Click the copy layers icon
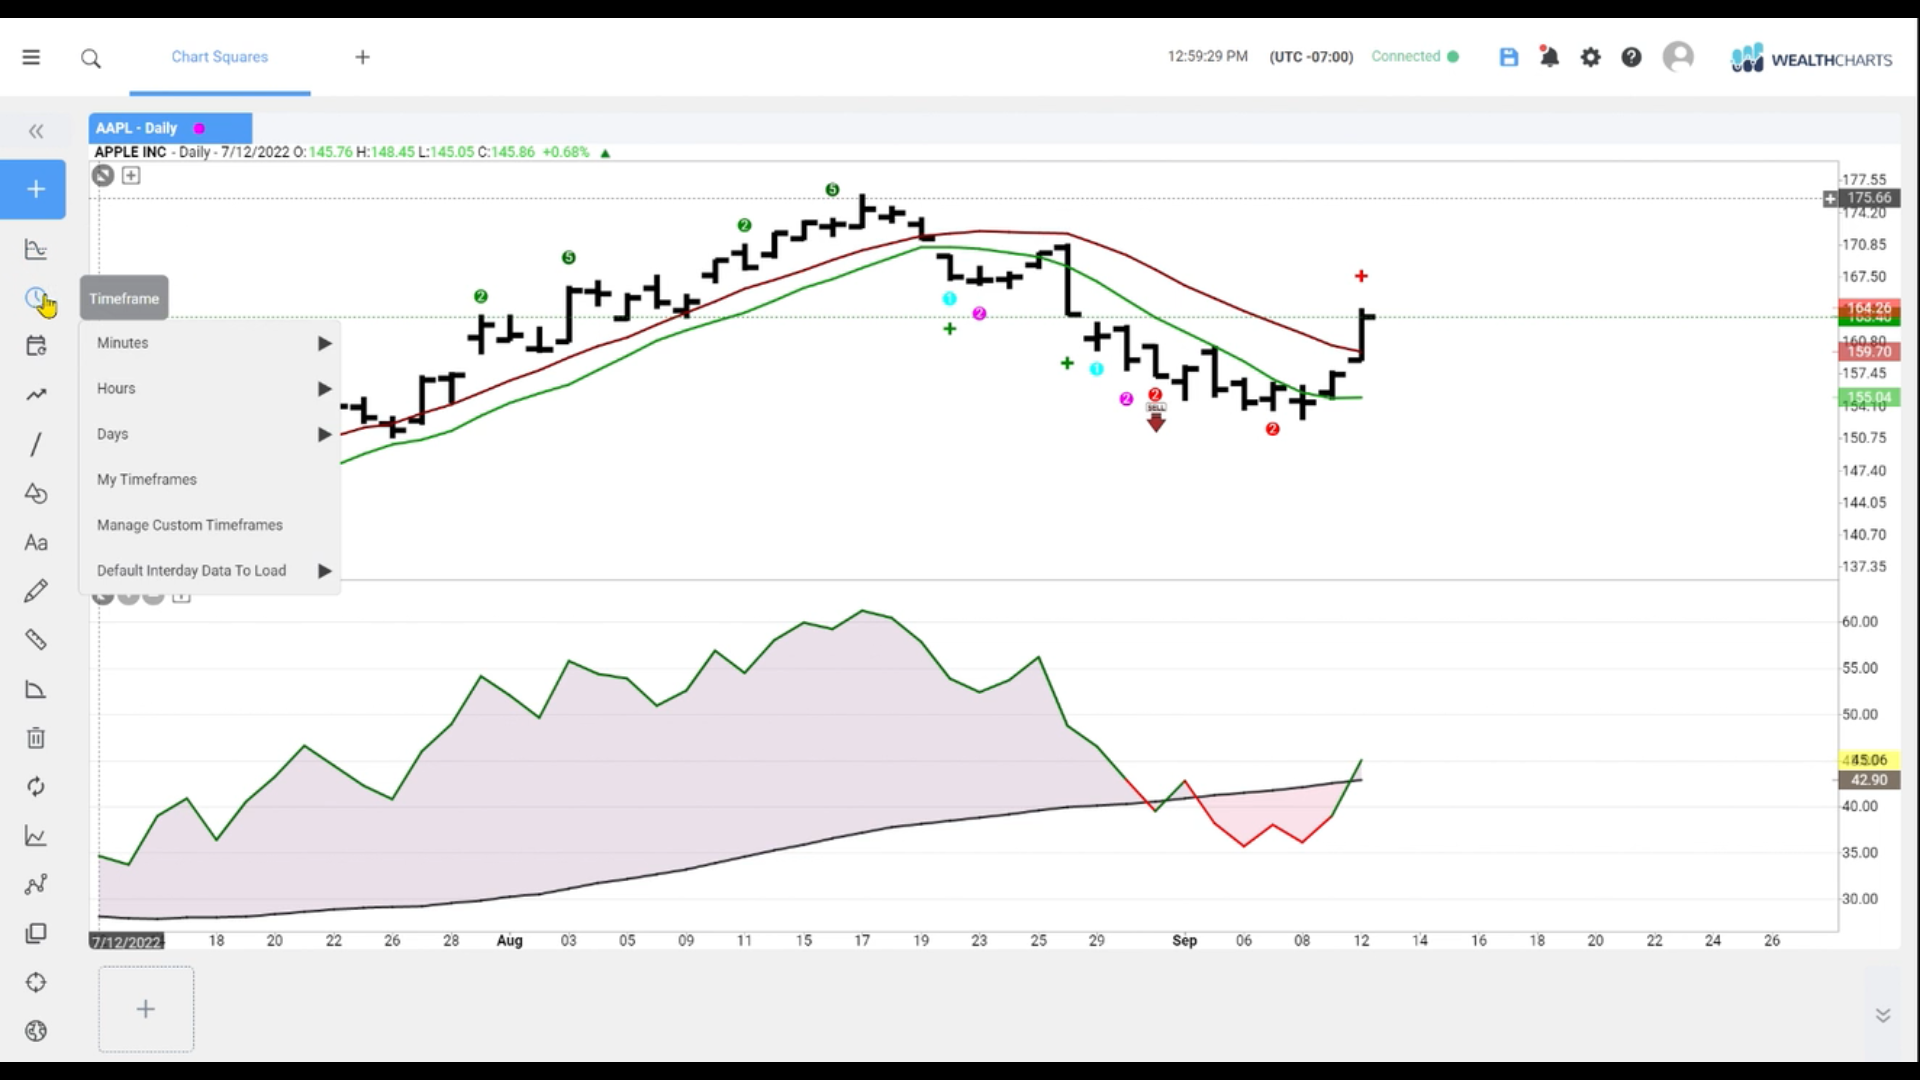This screenshot has height=1080, width=1920. 36,933
